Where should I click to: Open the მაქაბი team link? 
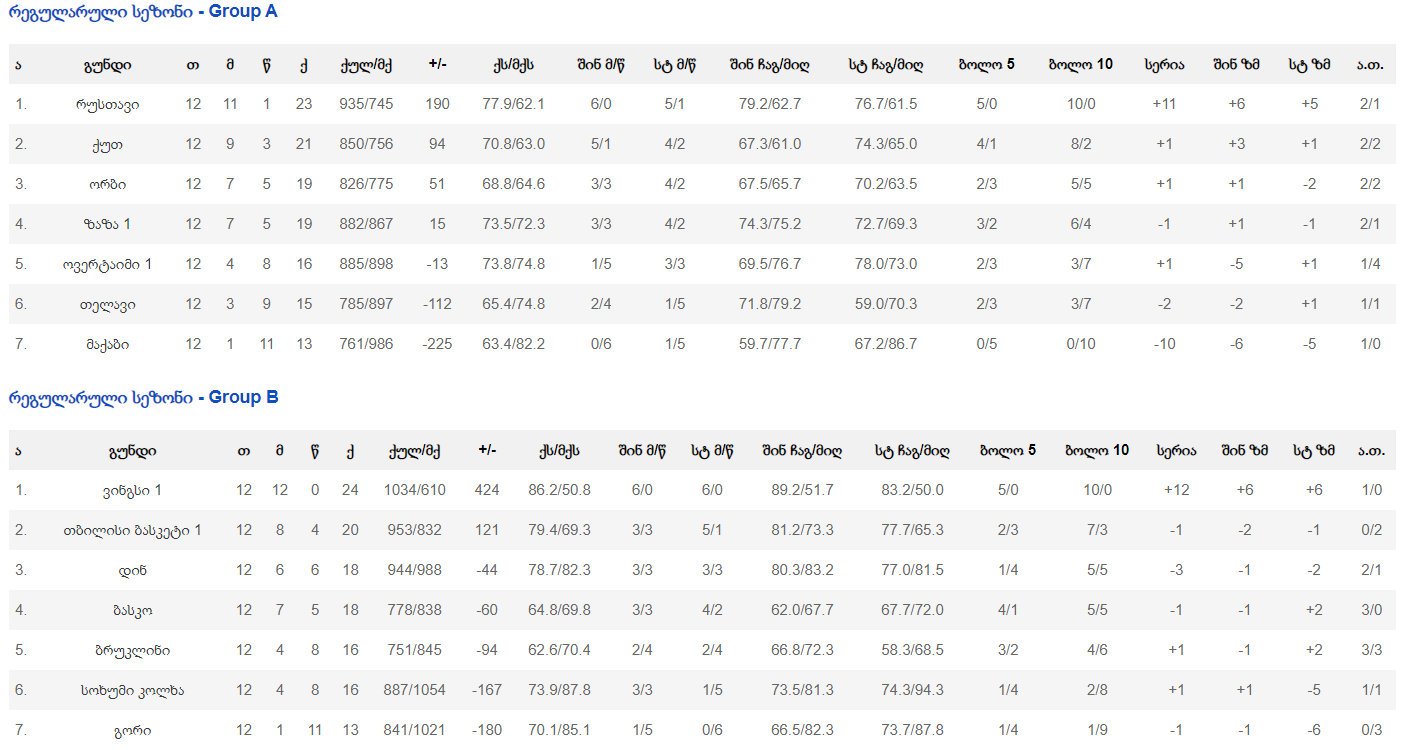point(107,344)
